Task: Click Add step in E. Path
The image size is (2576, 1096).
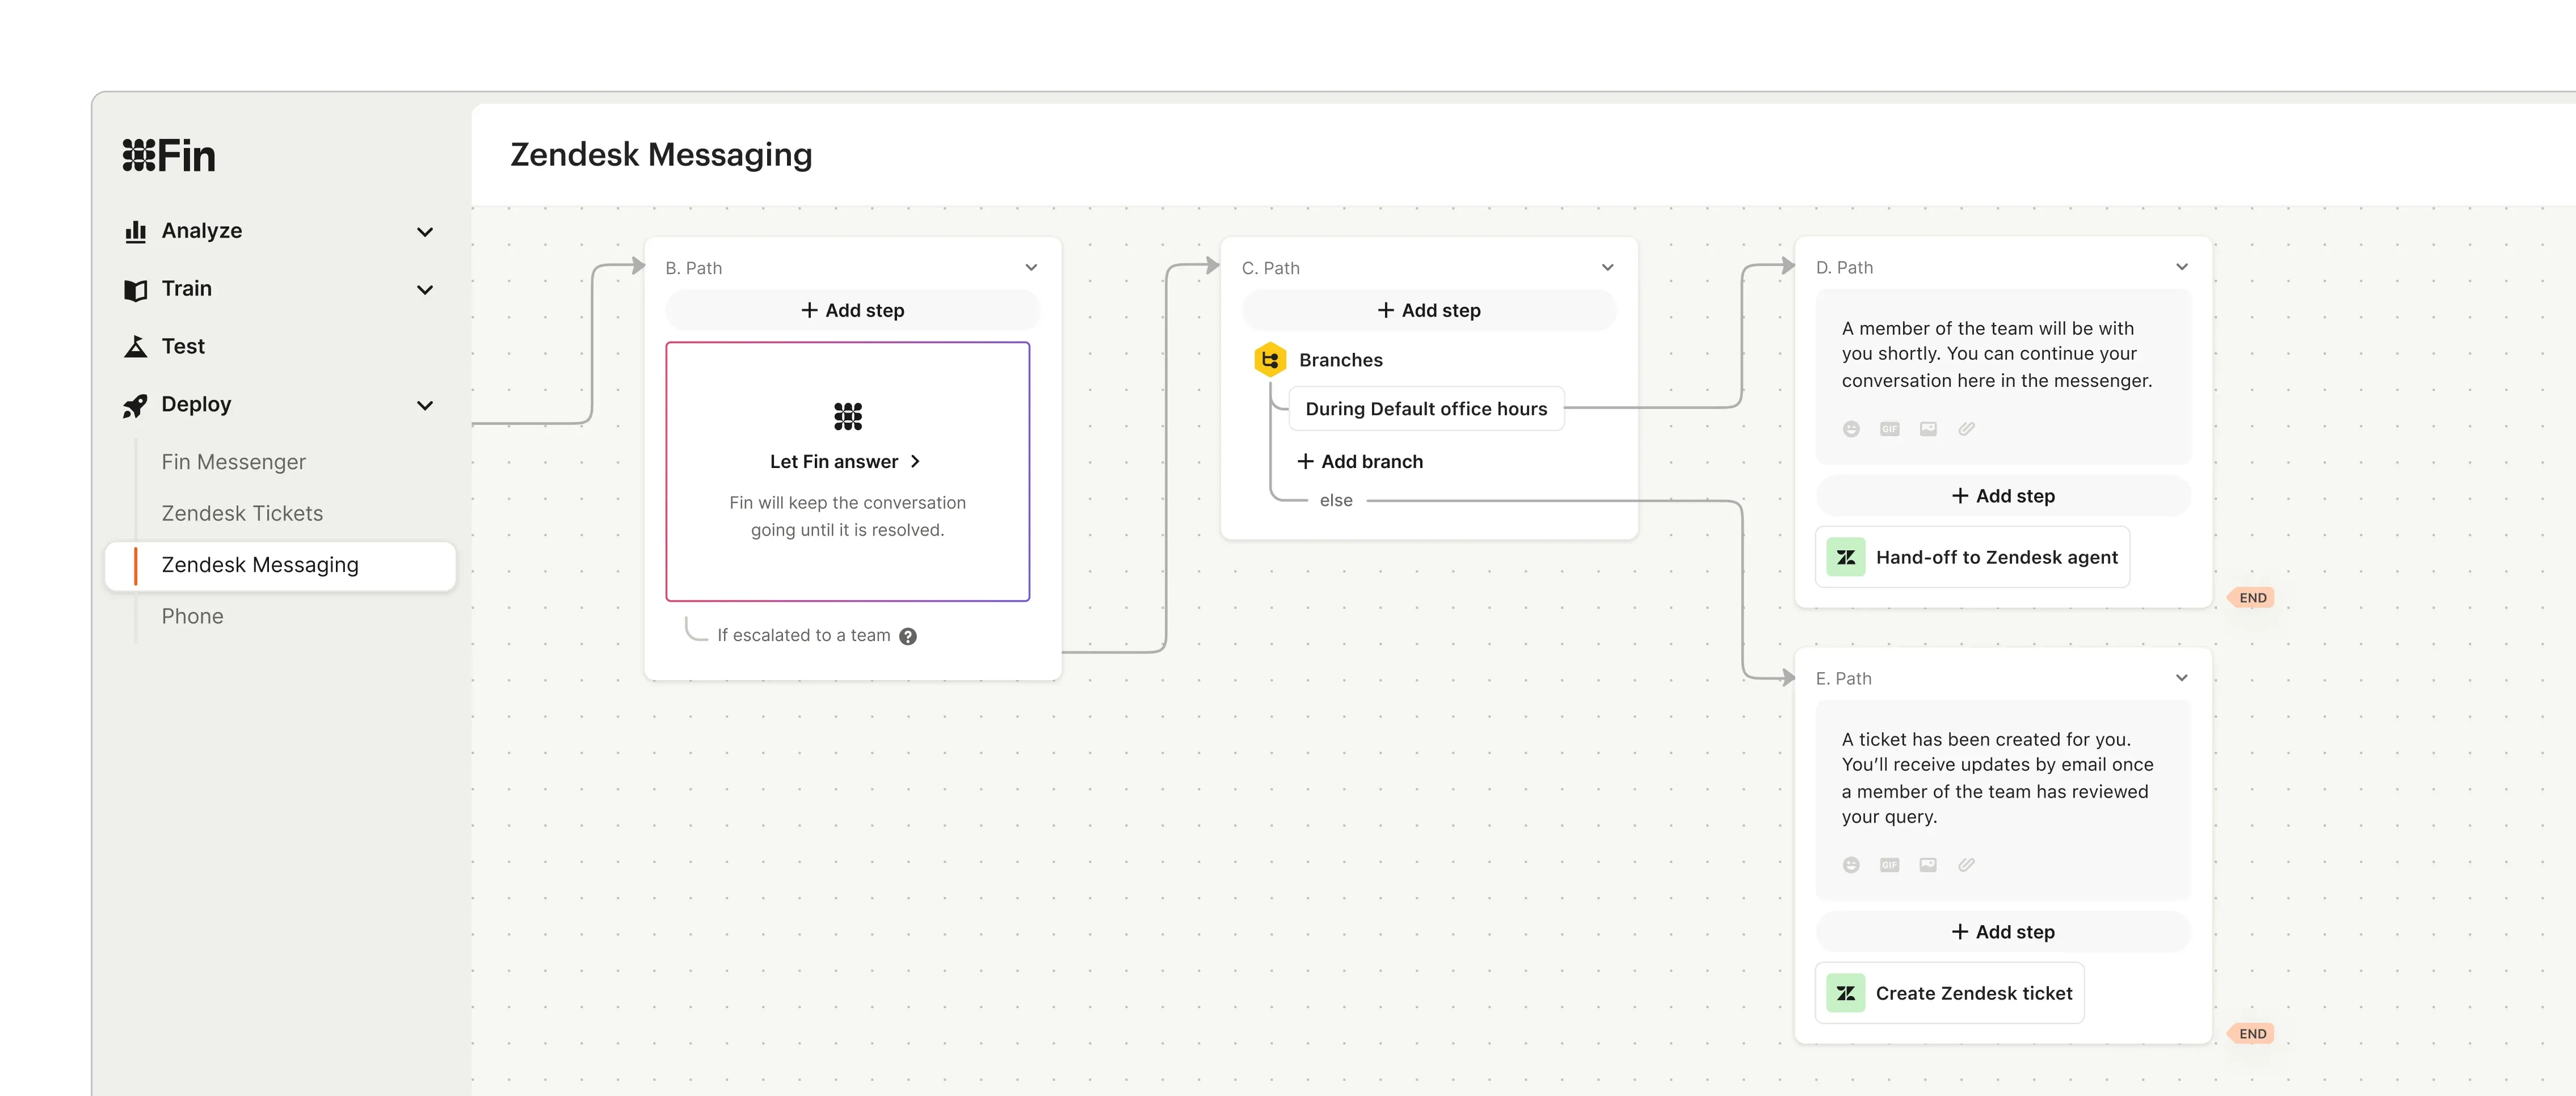Action: [x=2003, y=932]
